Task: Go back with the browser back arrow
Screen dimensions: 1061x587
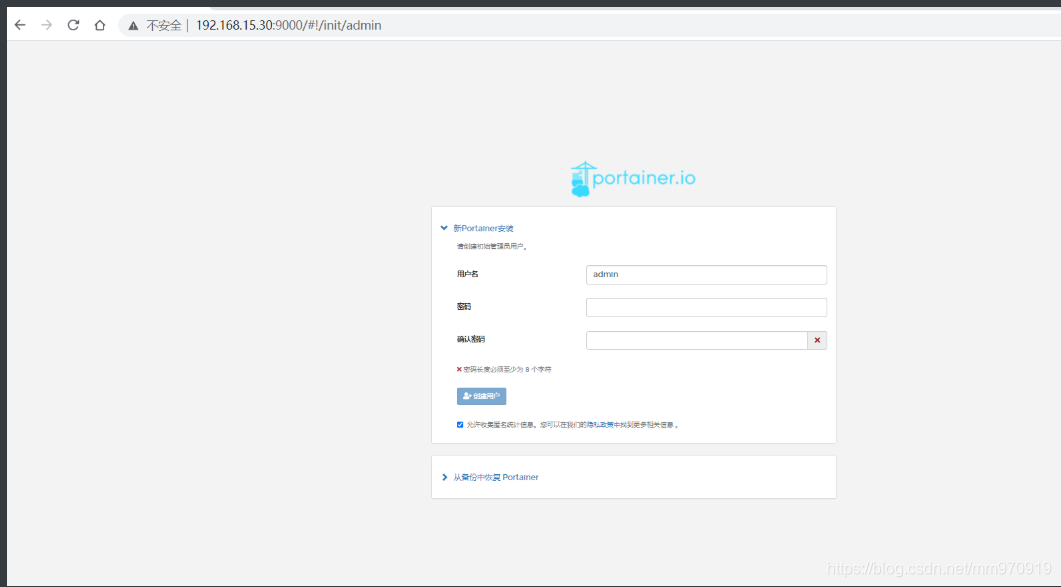Action: [20, 25]
